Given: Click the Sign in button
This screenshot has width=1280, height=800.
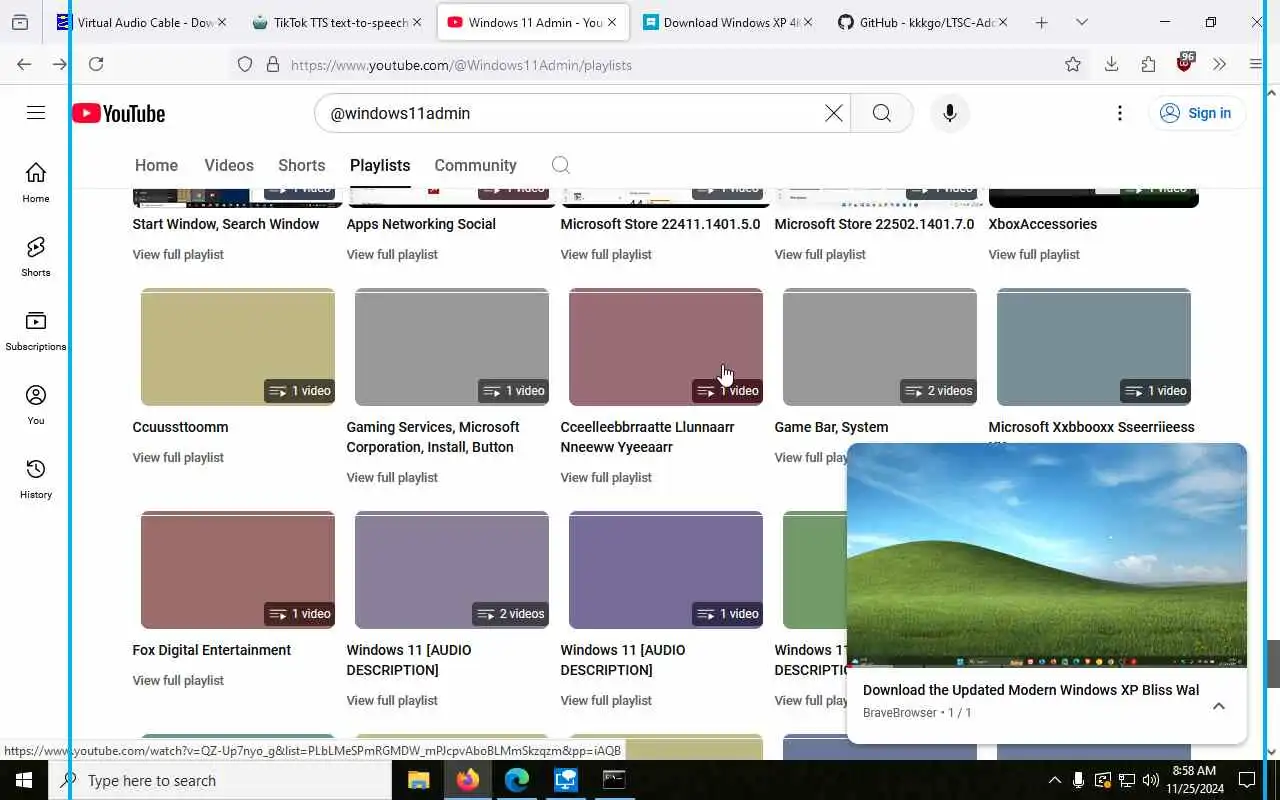Looking at the screenshot, I should (x=1196, y=113).
